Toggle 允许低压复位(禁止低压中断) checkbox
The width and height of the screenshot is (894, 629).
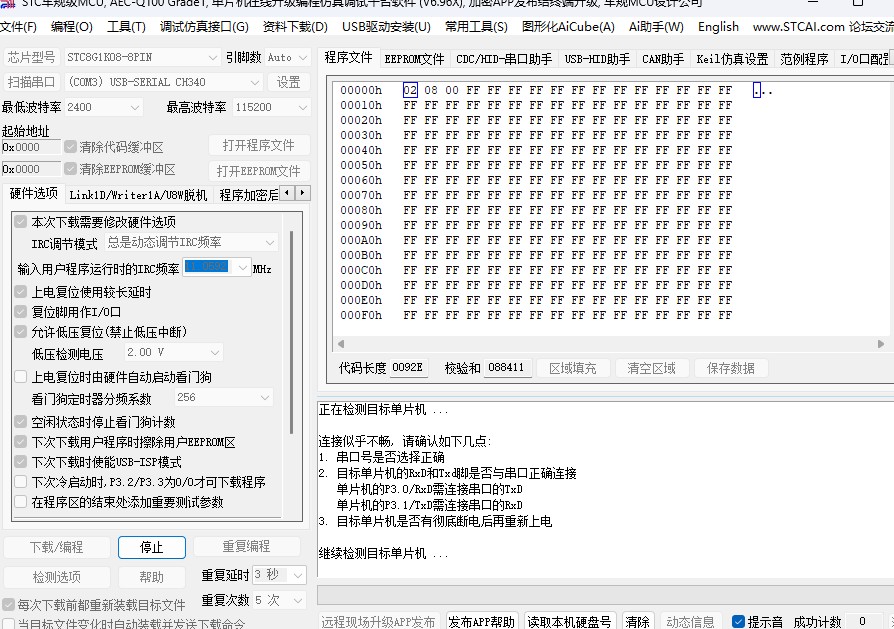click(21, 331)
